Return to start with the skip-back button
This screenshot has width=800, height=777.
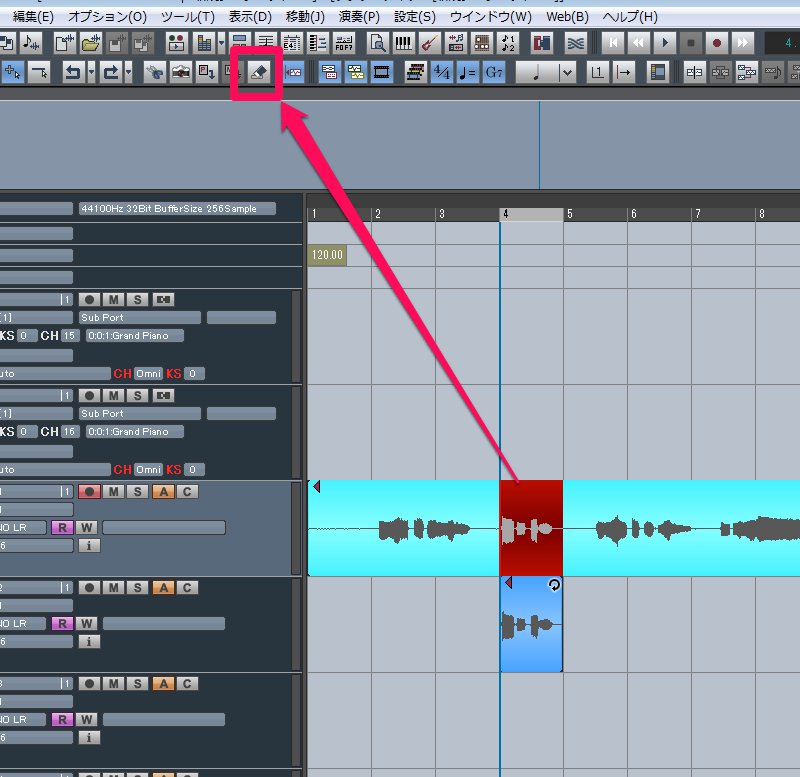pyautogui.click(x=613, y=43)
